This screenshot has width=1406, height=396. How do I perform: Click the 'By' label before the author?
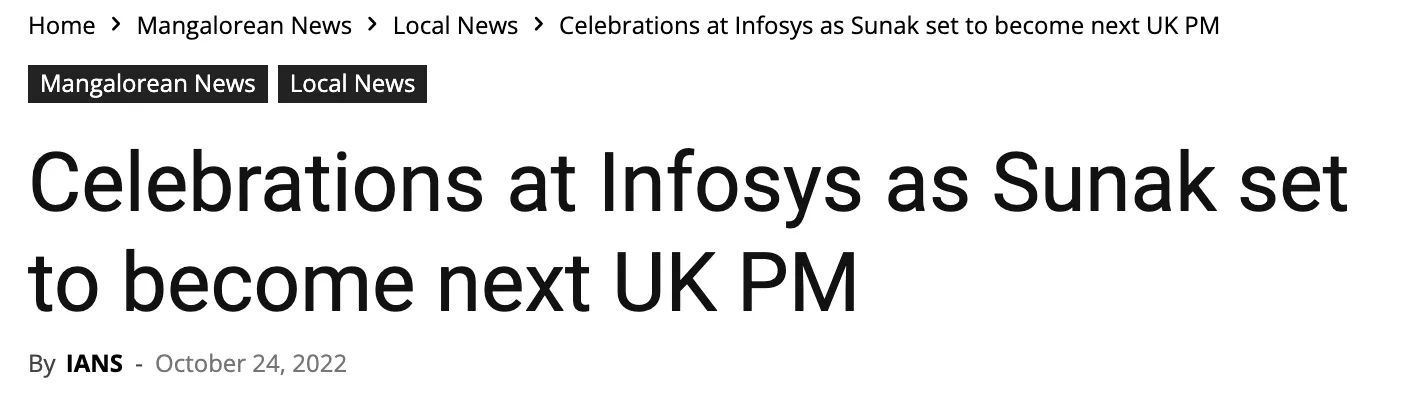coord(42,363)
